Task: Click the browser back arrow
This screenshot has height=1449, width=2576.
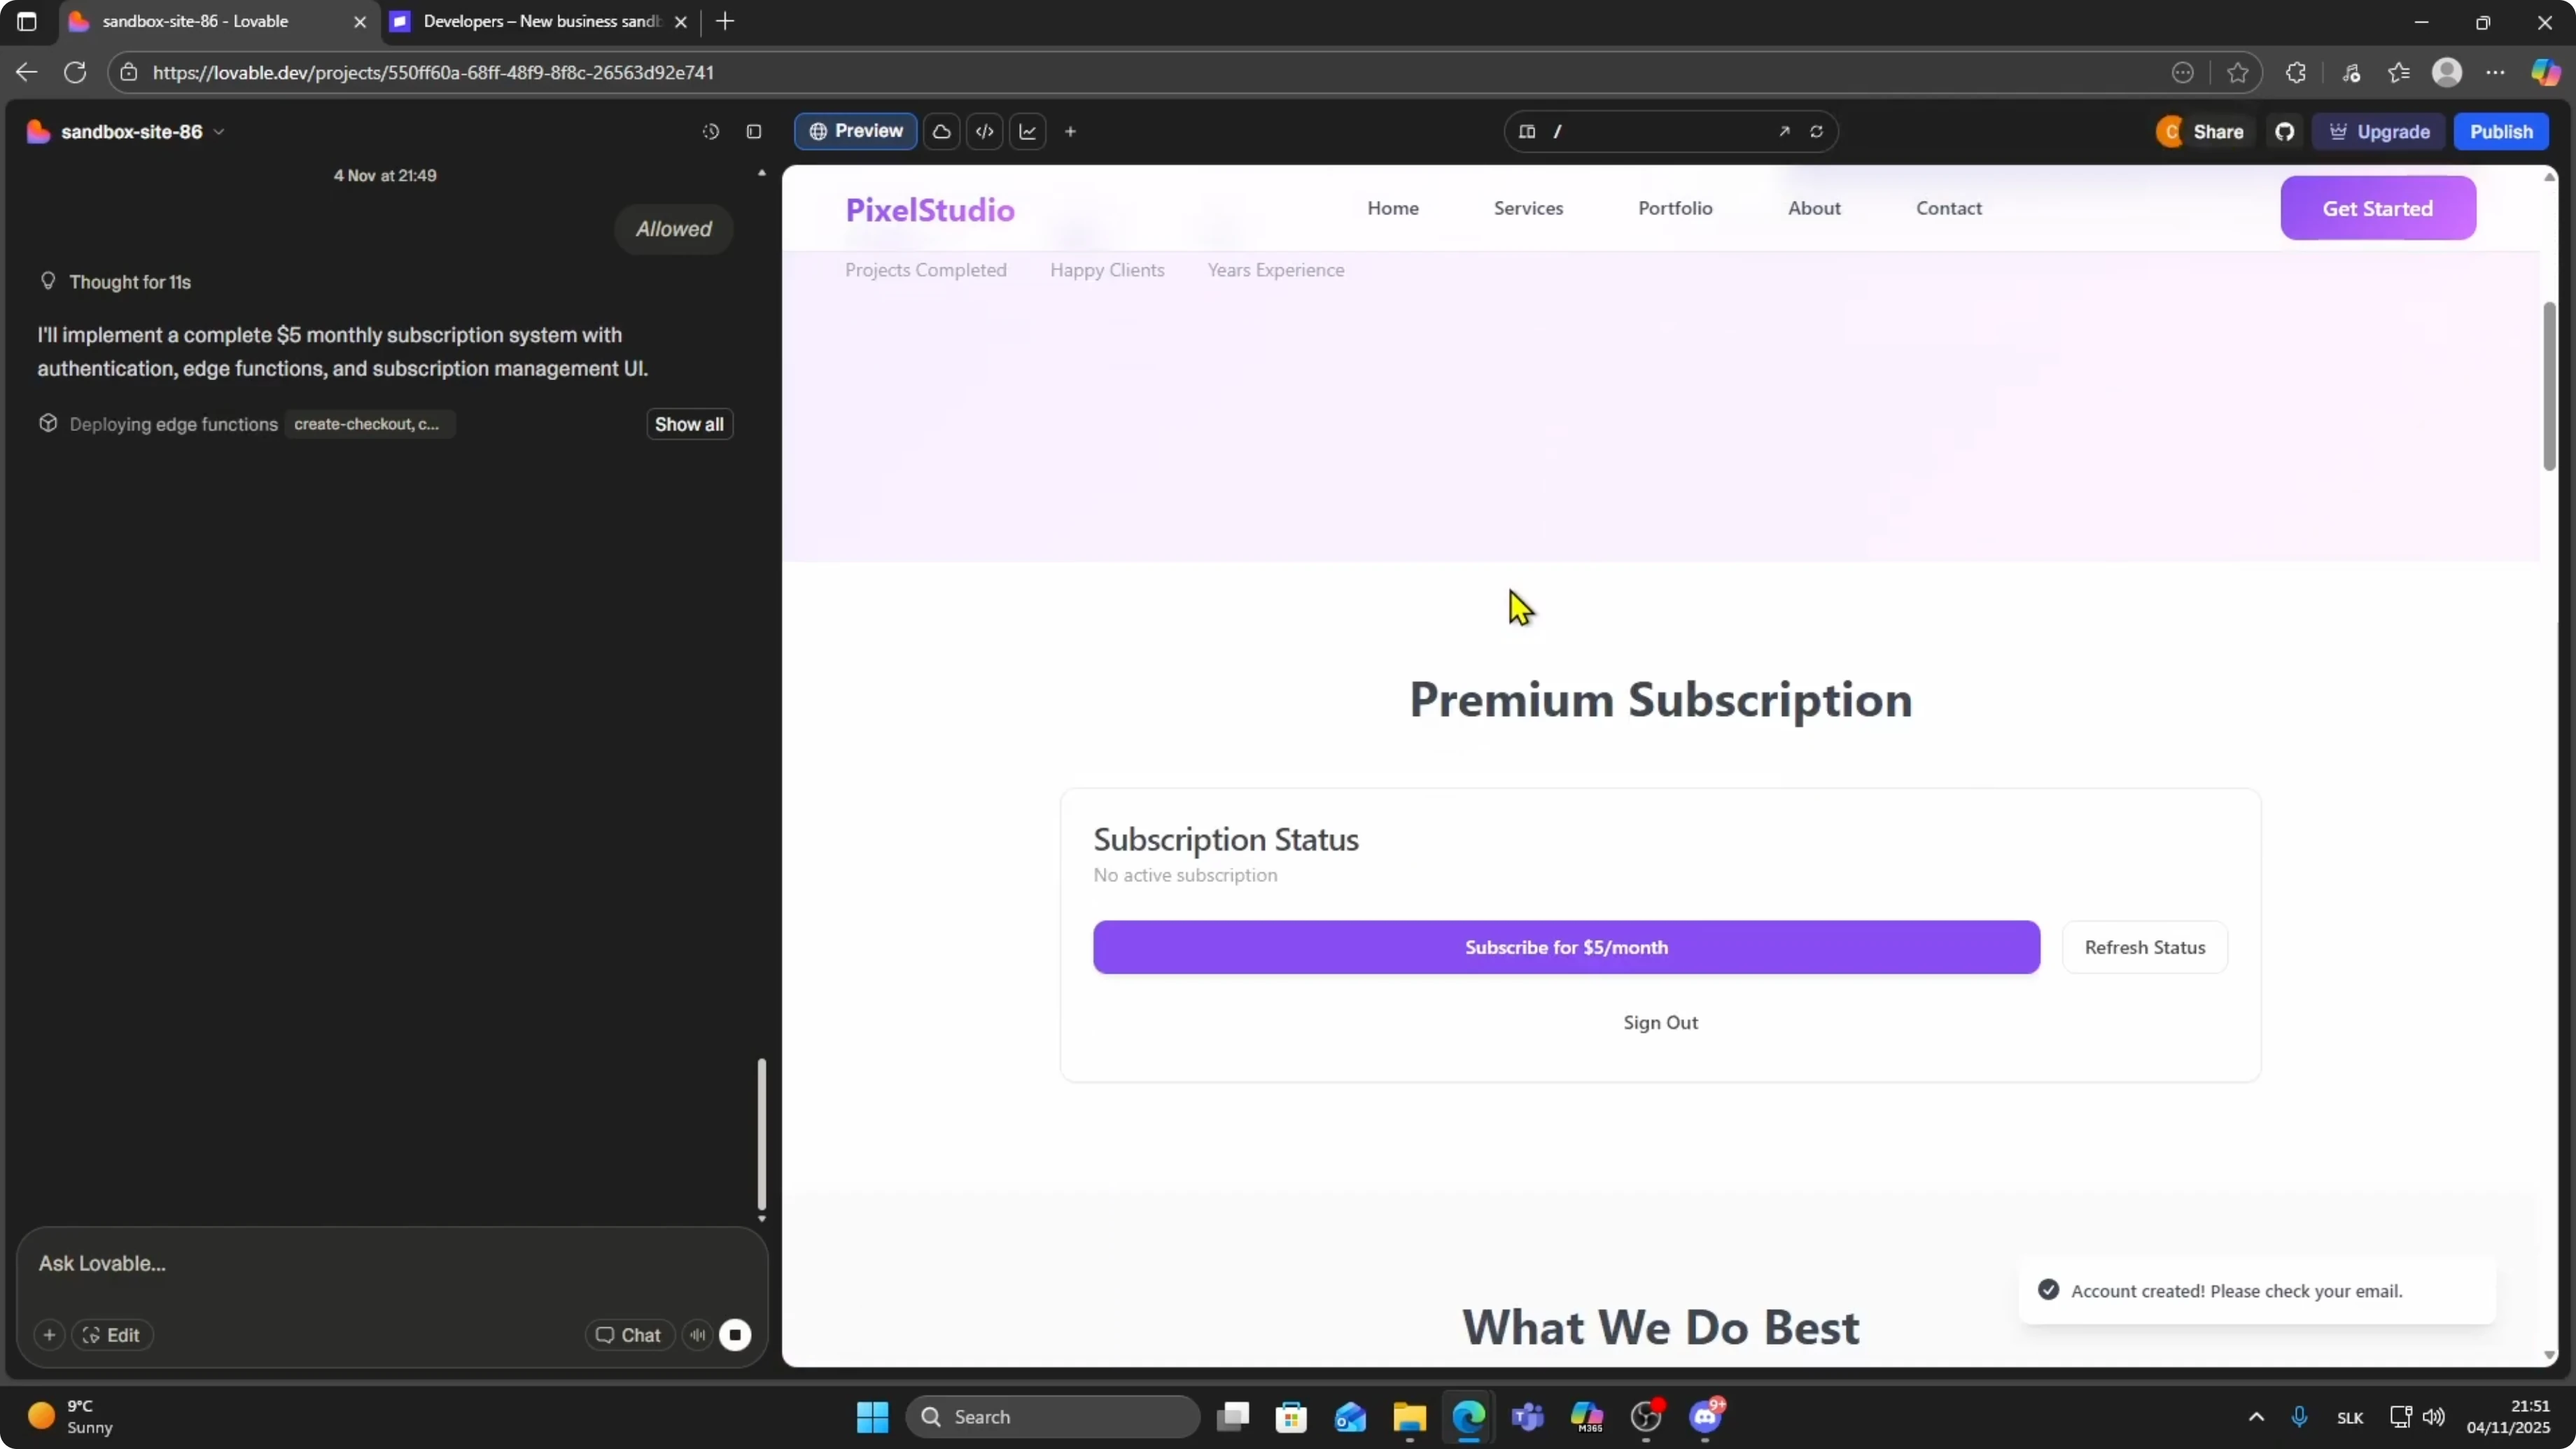Action: [27, 72]
